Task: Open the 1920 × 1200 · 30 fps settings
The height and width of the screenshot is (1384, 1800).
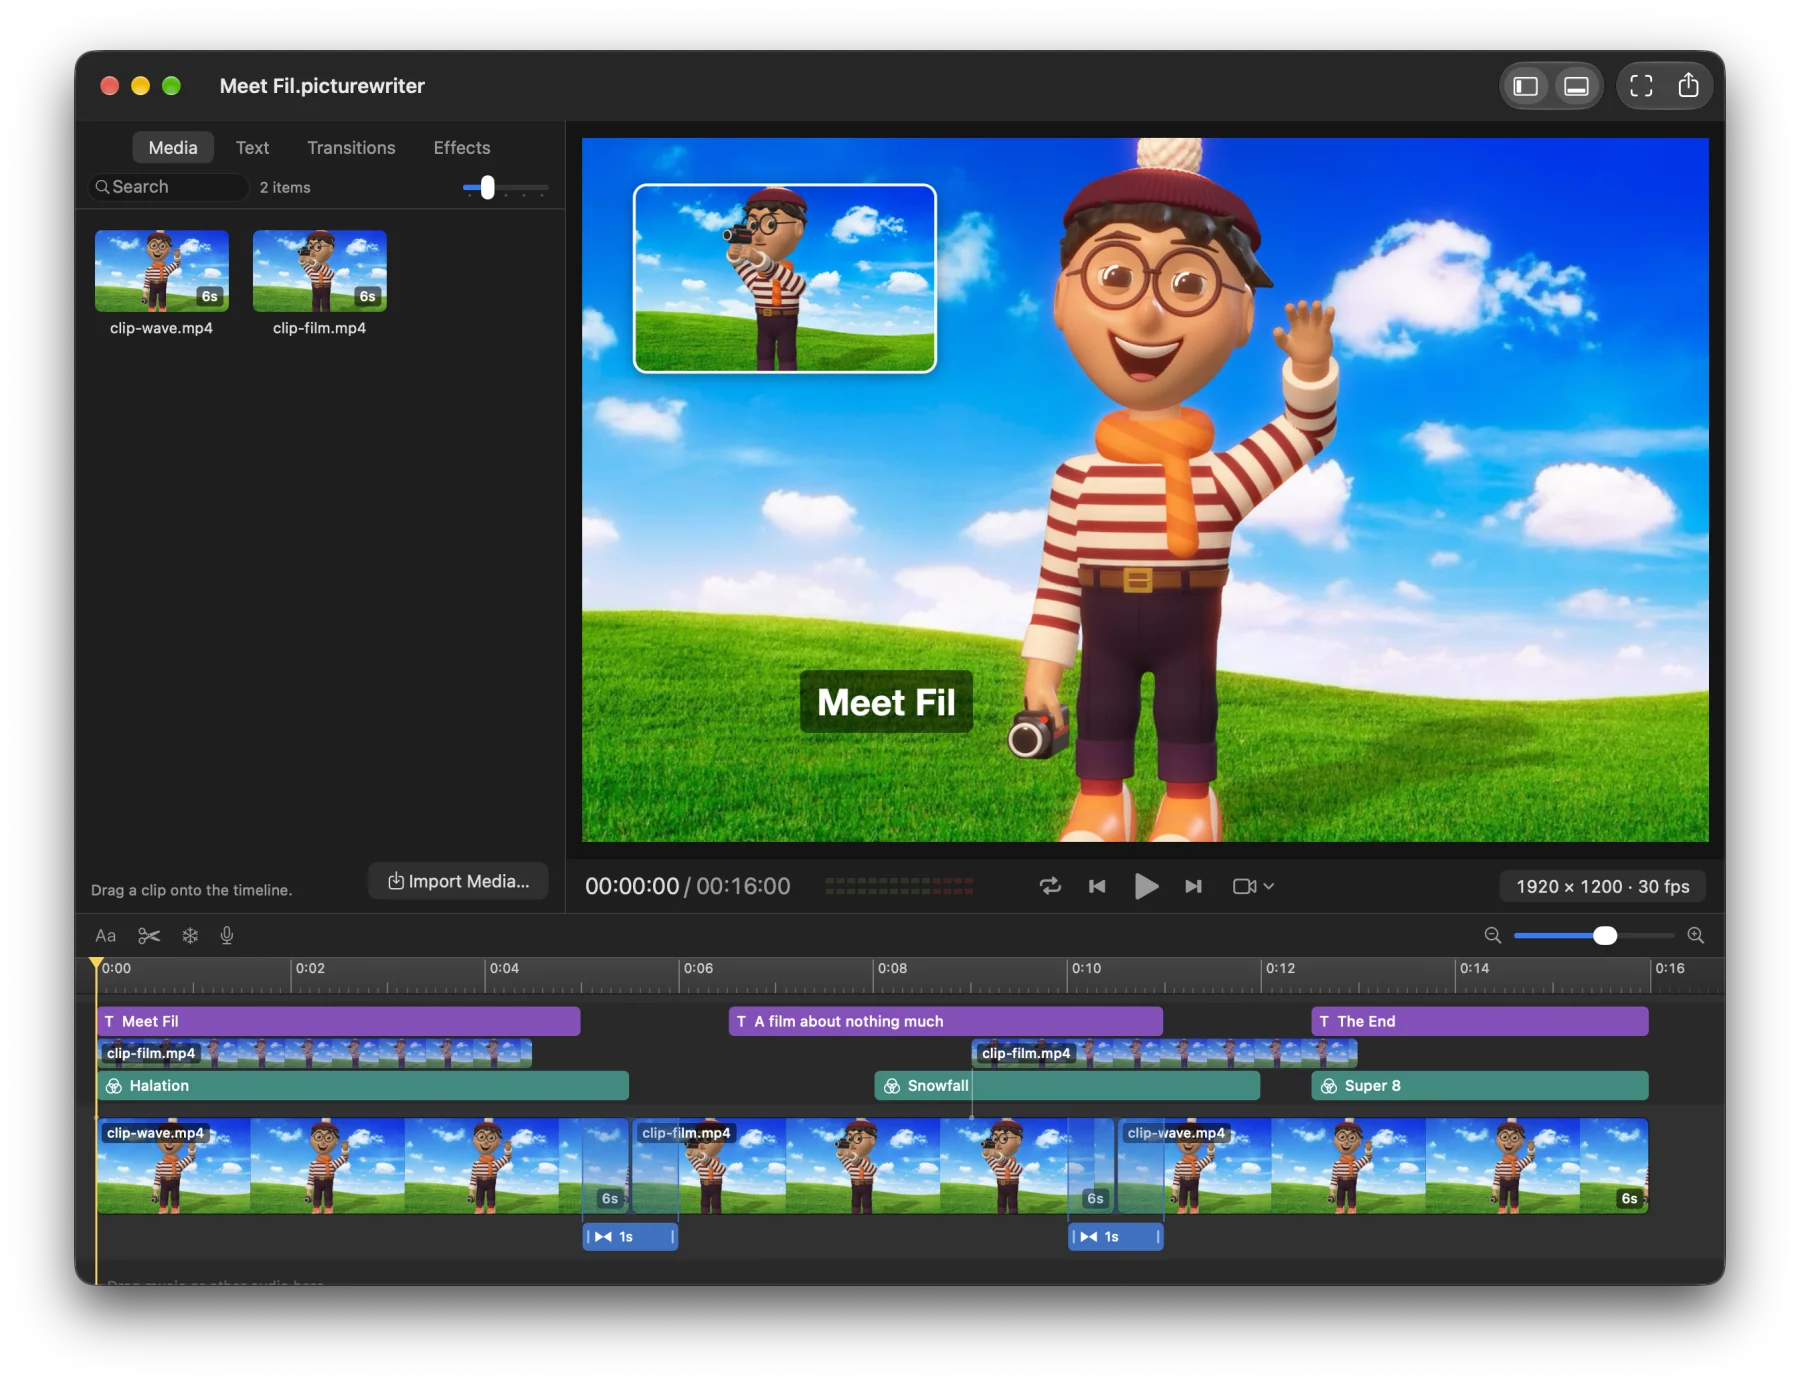Action: [1602, 886]
